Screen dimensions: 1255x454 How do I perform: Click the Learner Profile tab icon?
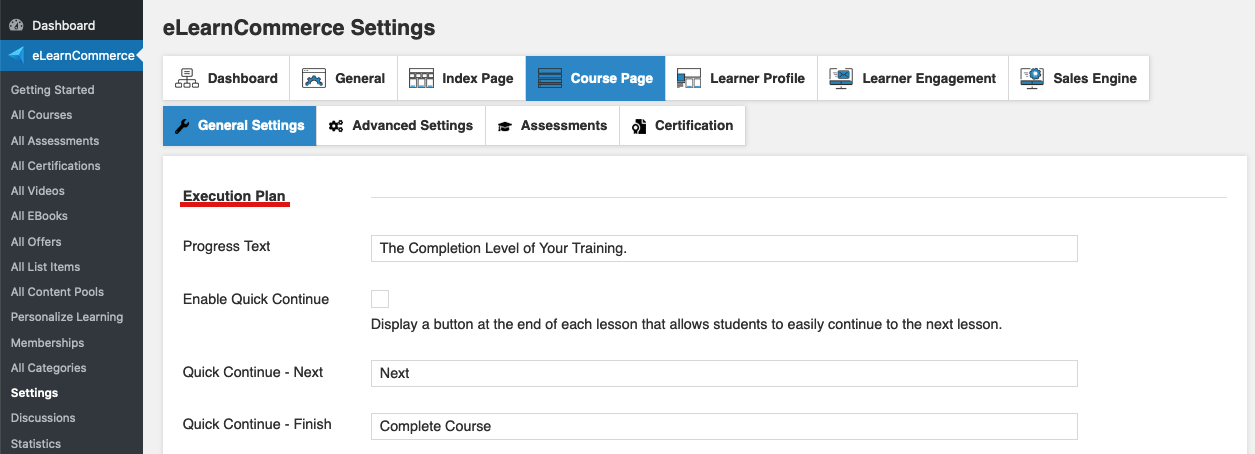[x=688, y=78]
